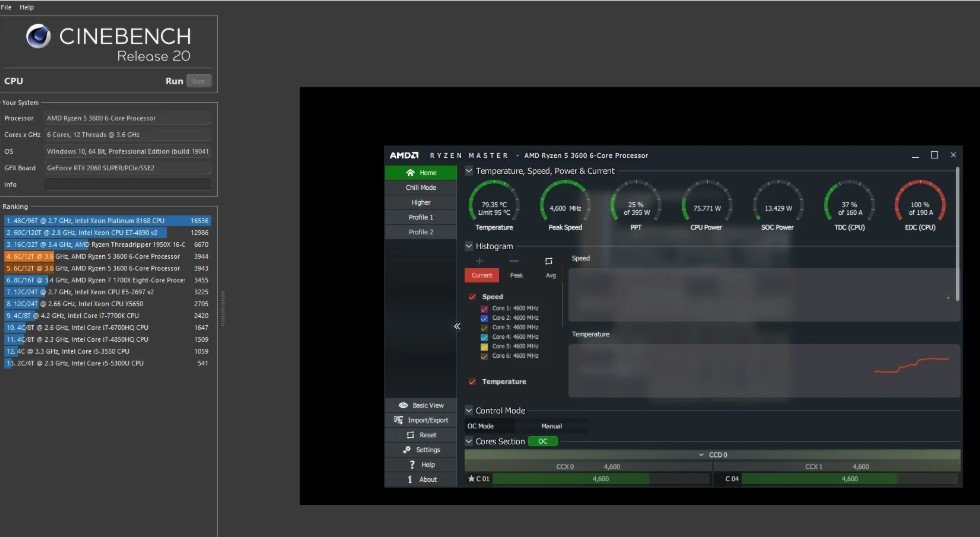This screenshot has height=537, width=980.
Task: Click the histogram plus zoom icon
Action: (x=480, y=261)
